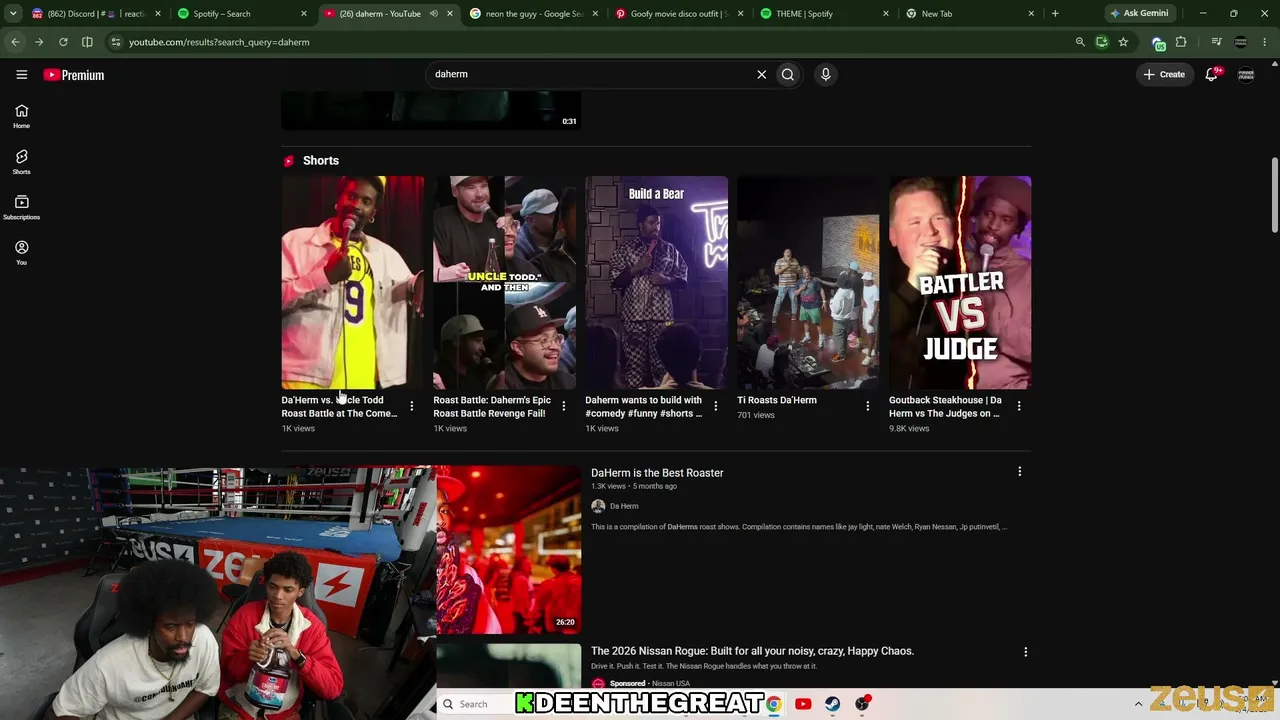The width and height of the screenshot is (1280, 720).
Task: Switch to the Goofy movie disco outfit tab
Action: 679,14
